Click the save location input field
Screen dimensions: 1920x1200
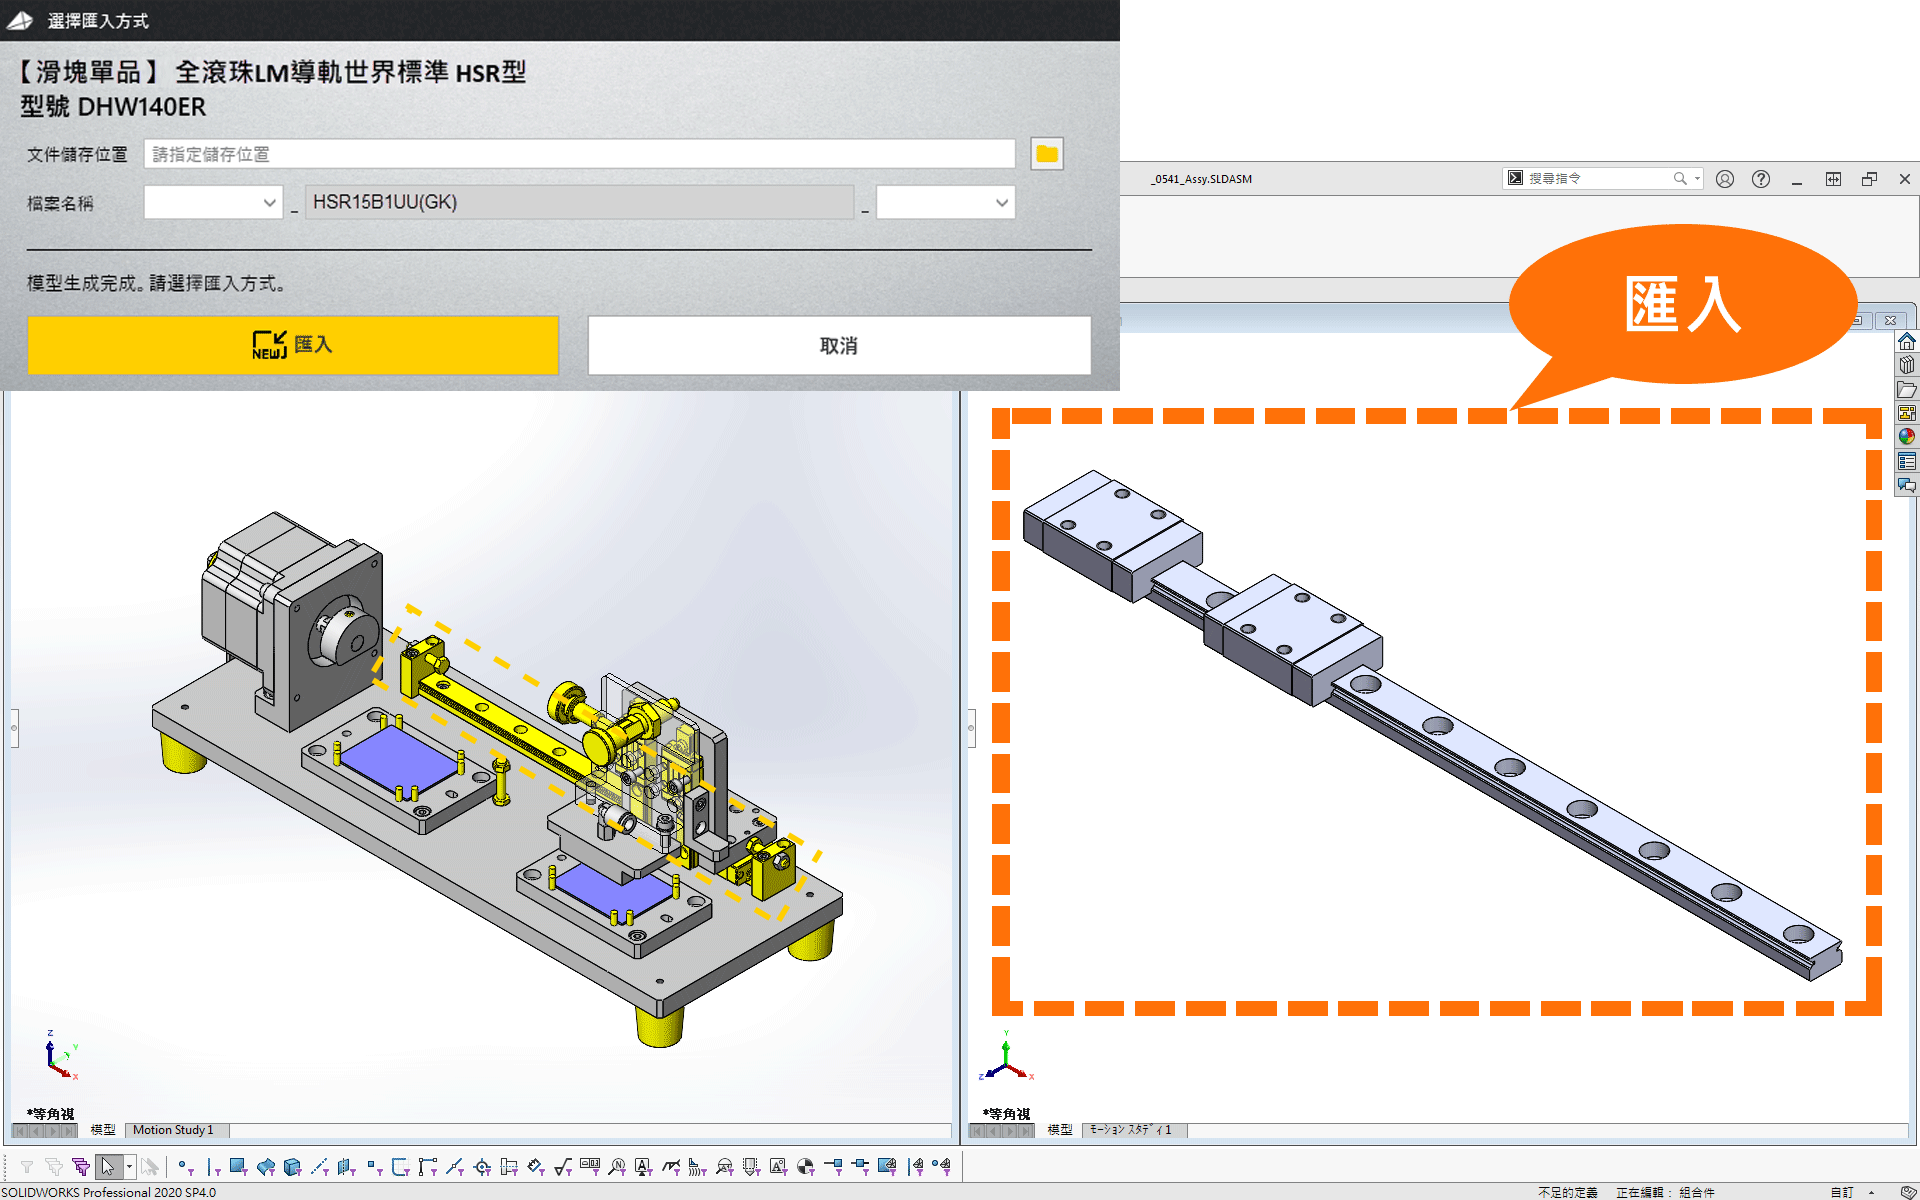(579, 154)
